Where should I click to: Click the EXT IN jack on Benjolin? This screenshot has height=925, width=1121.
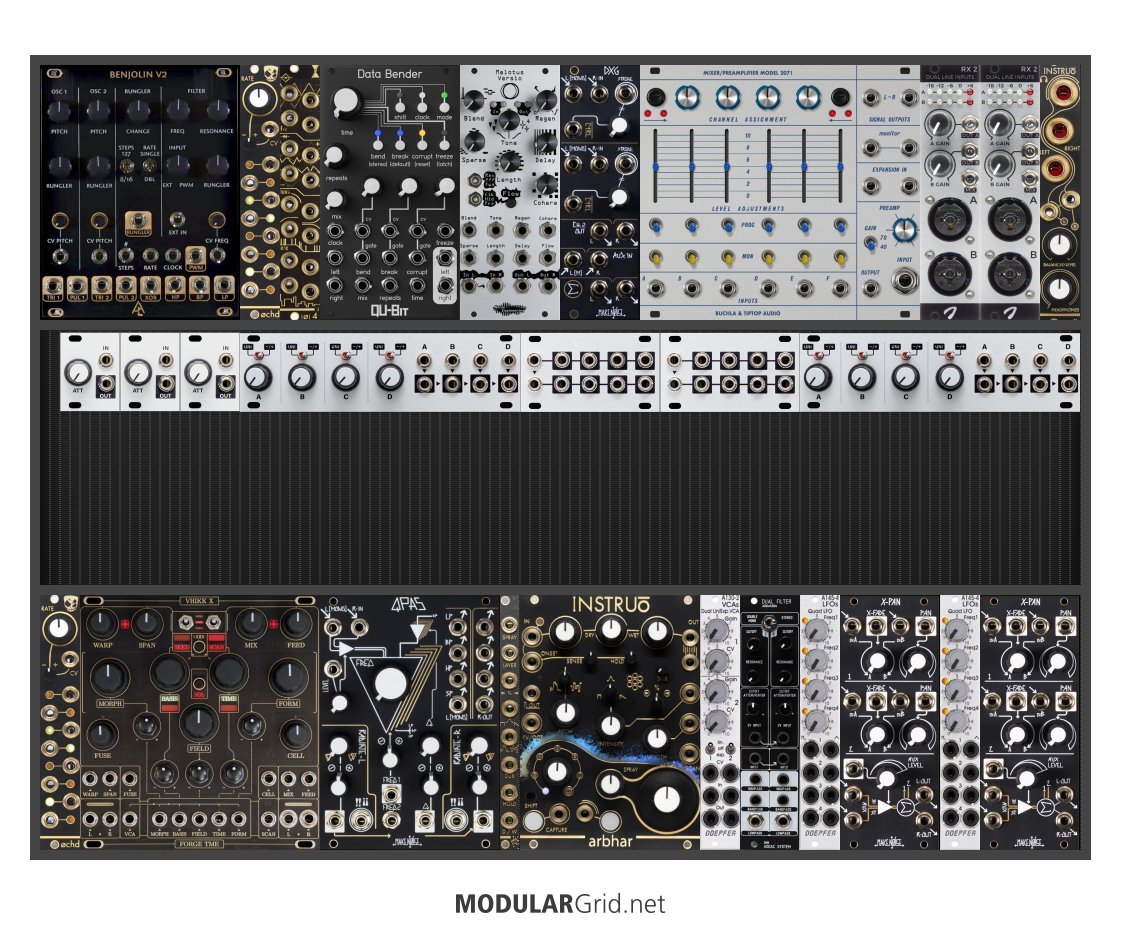pos(177,220)
